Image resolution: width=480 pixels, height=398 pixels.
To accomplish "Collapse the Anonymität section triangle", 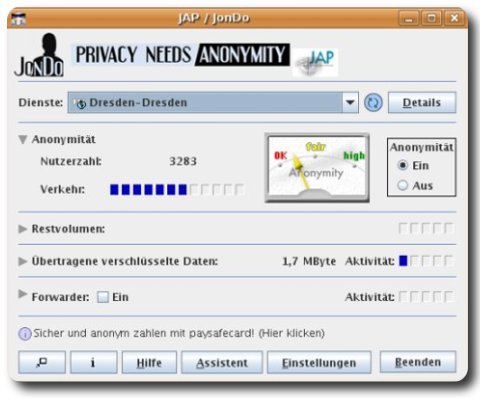I will pyautogui.click(x=23, y=139).
